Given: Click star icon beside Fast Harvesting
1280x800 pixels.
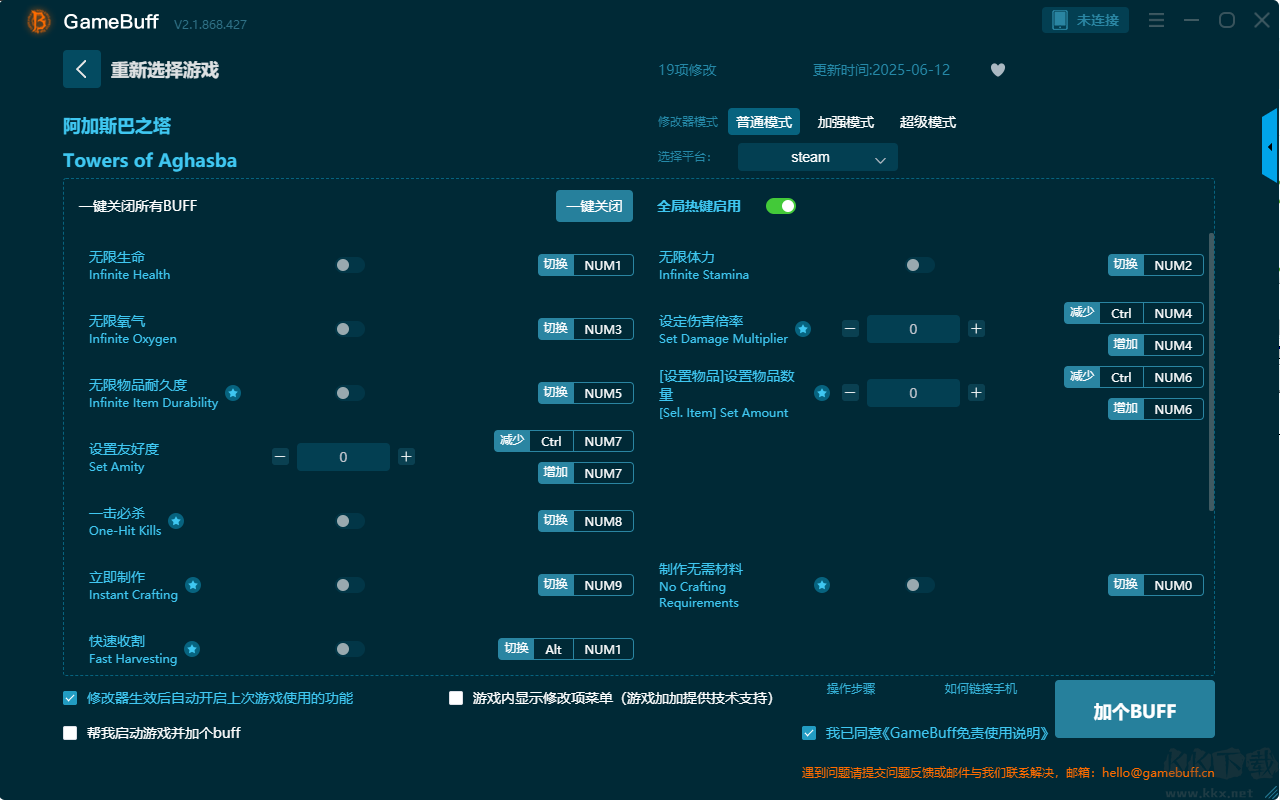Looking at the screenshot, I should click(x=192, y=649).
